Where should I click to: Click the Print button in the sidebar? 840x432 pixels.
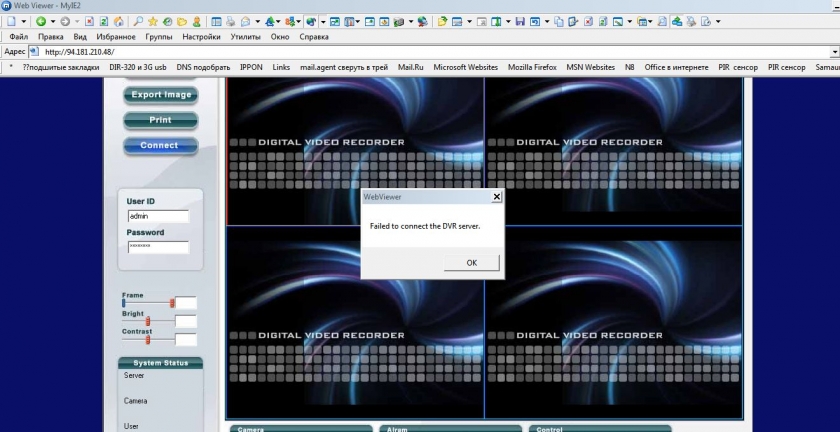click(x=160, y=120)
